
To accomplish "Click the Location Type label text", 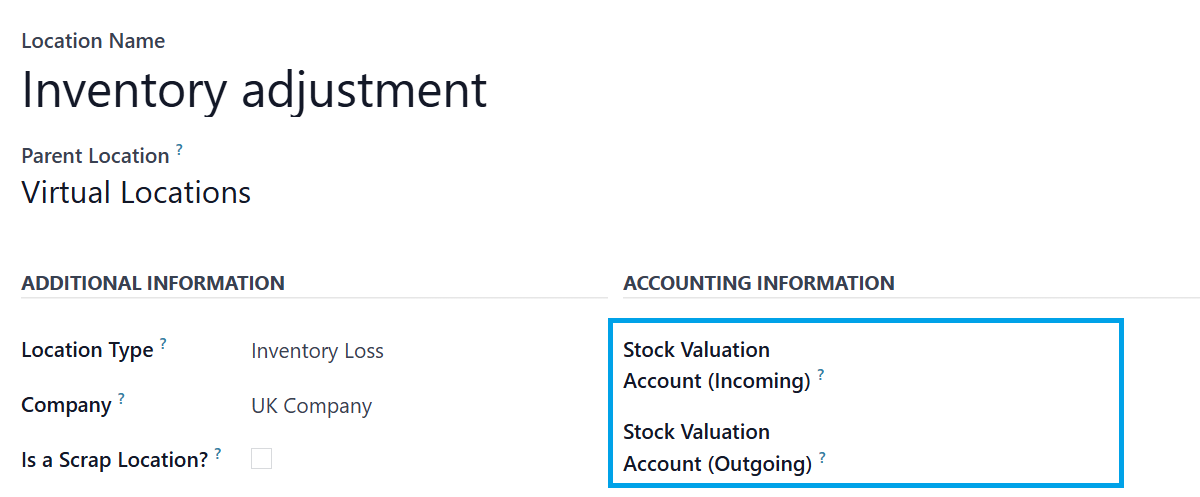I will (x=87, y=351).
